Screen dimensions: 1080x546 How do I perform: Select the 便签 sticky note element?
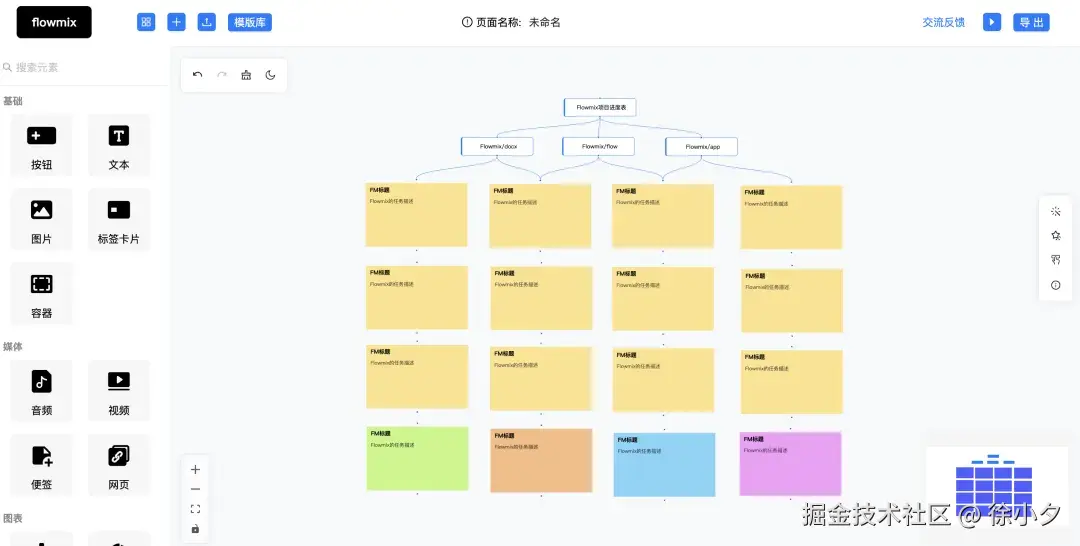tap(41, 465)
